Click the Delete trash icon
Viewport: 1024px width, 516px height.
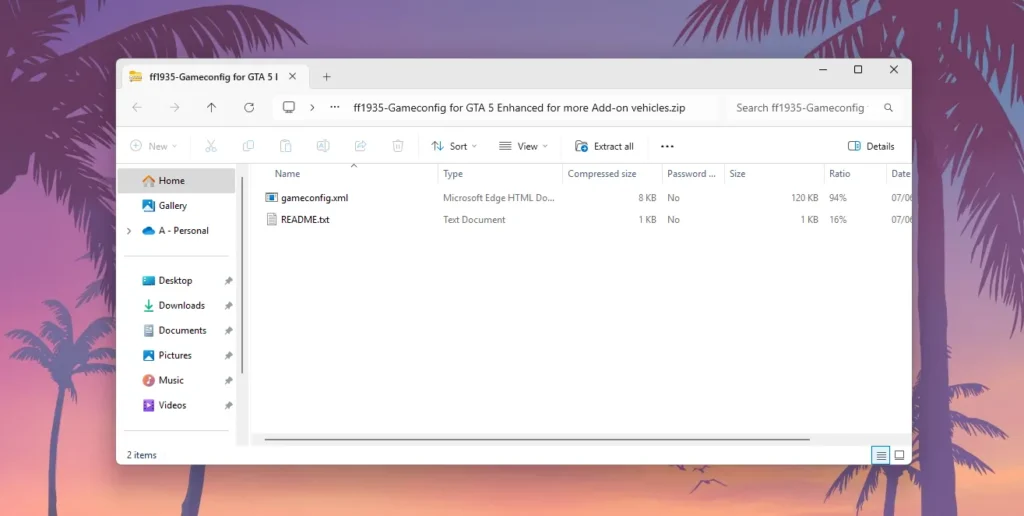pyautogui.click(x=397, y=146)
